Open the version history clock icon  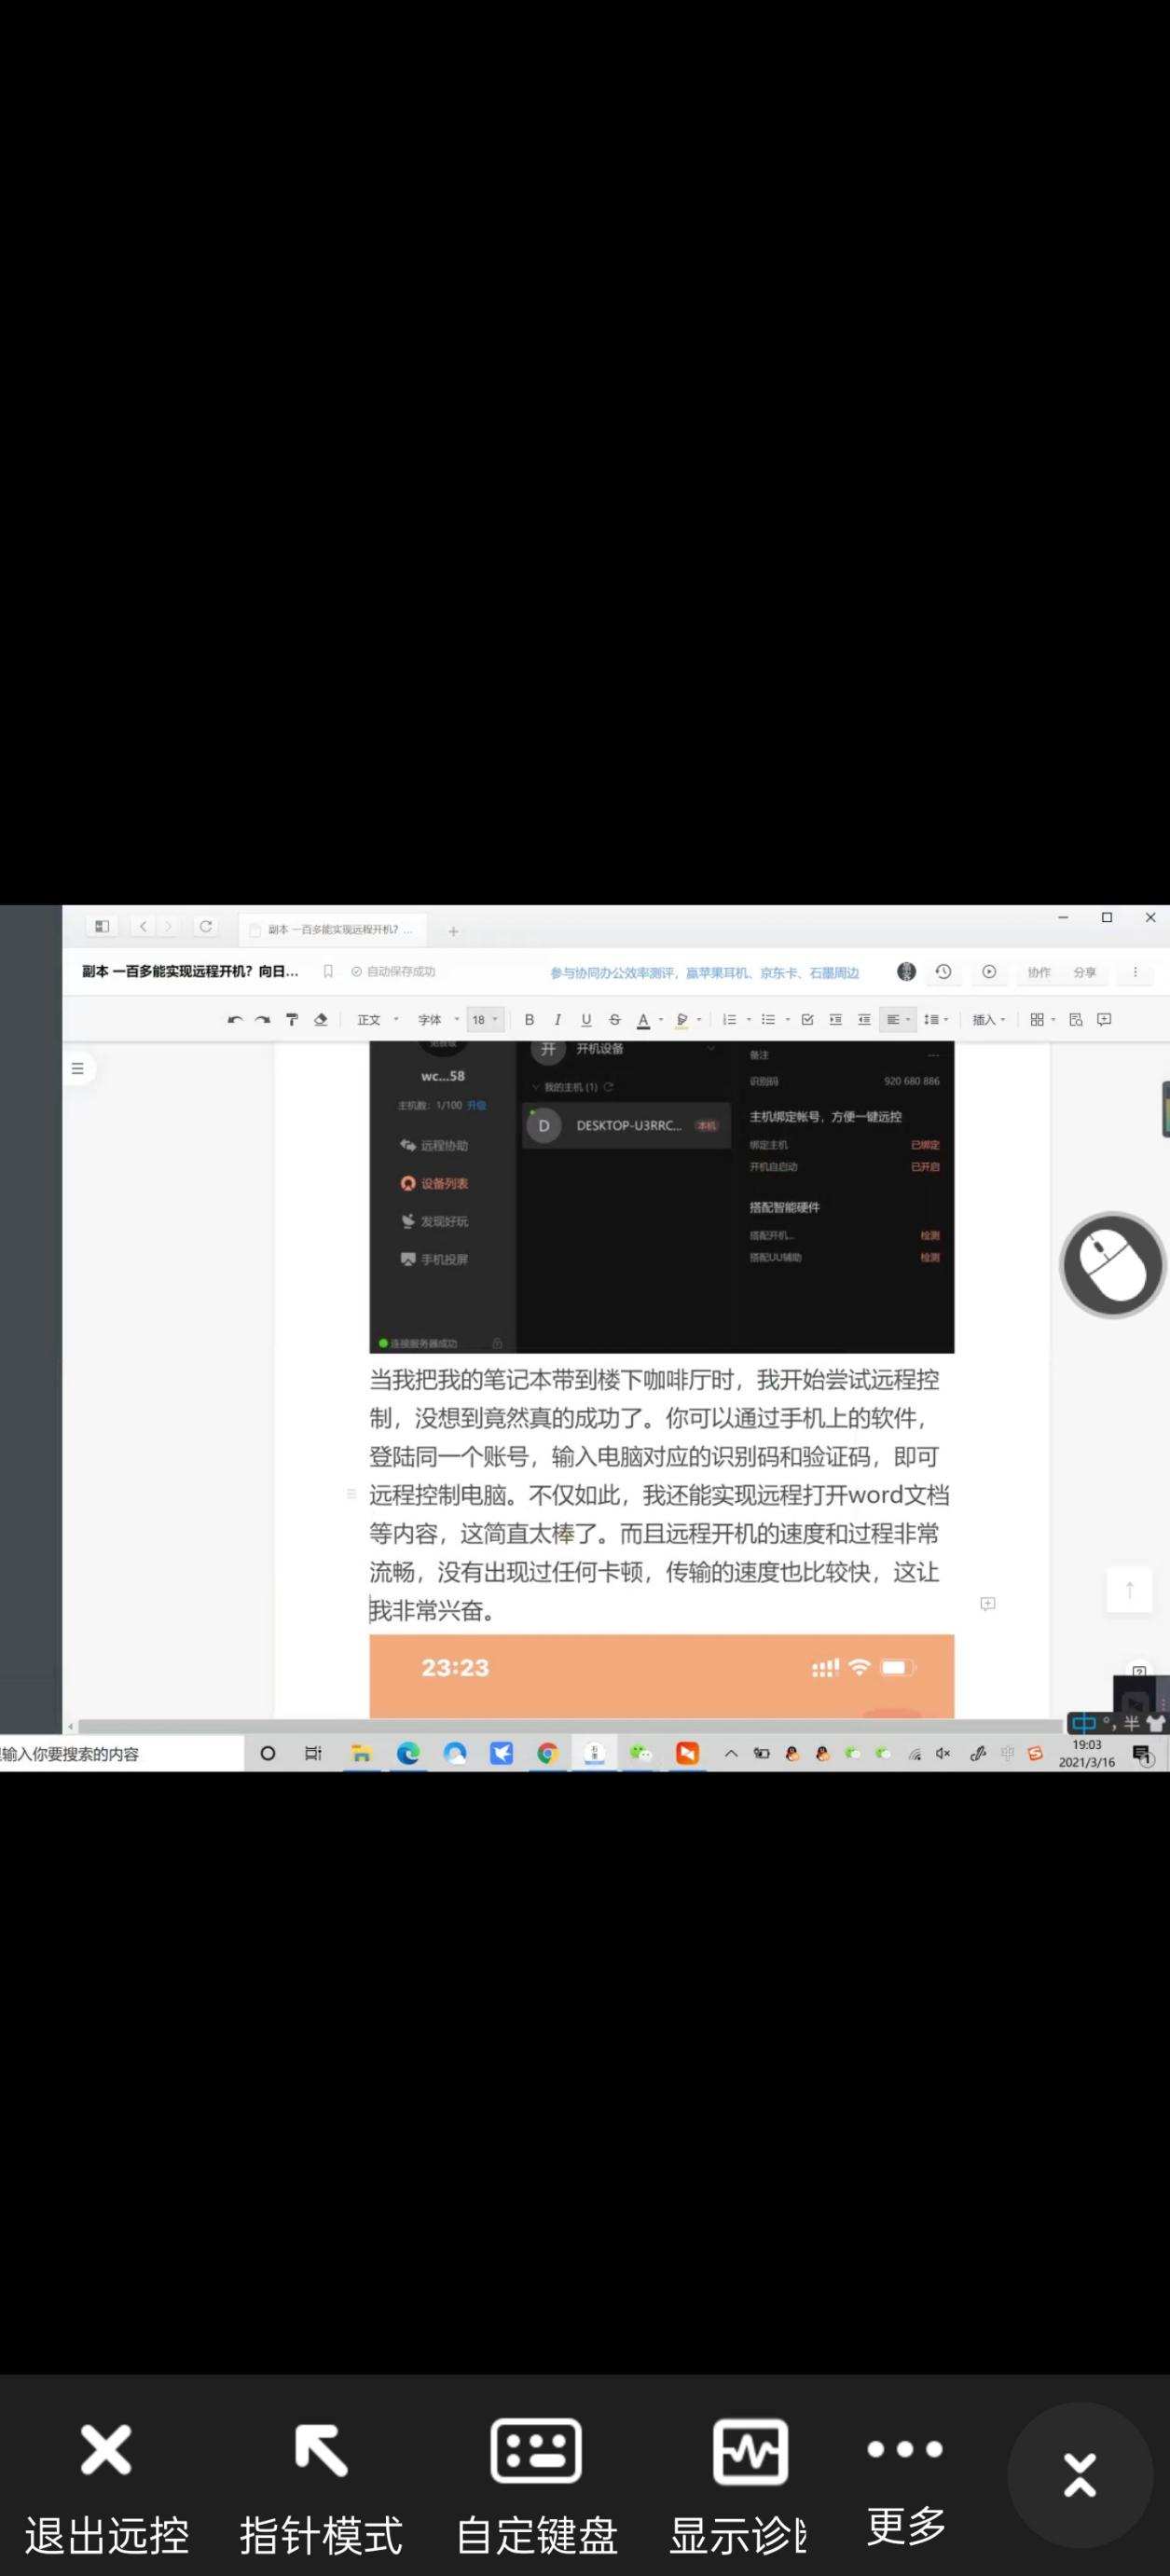click(943, 972)
